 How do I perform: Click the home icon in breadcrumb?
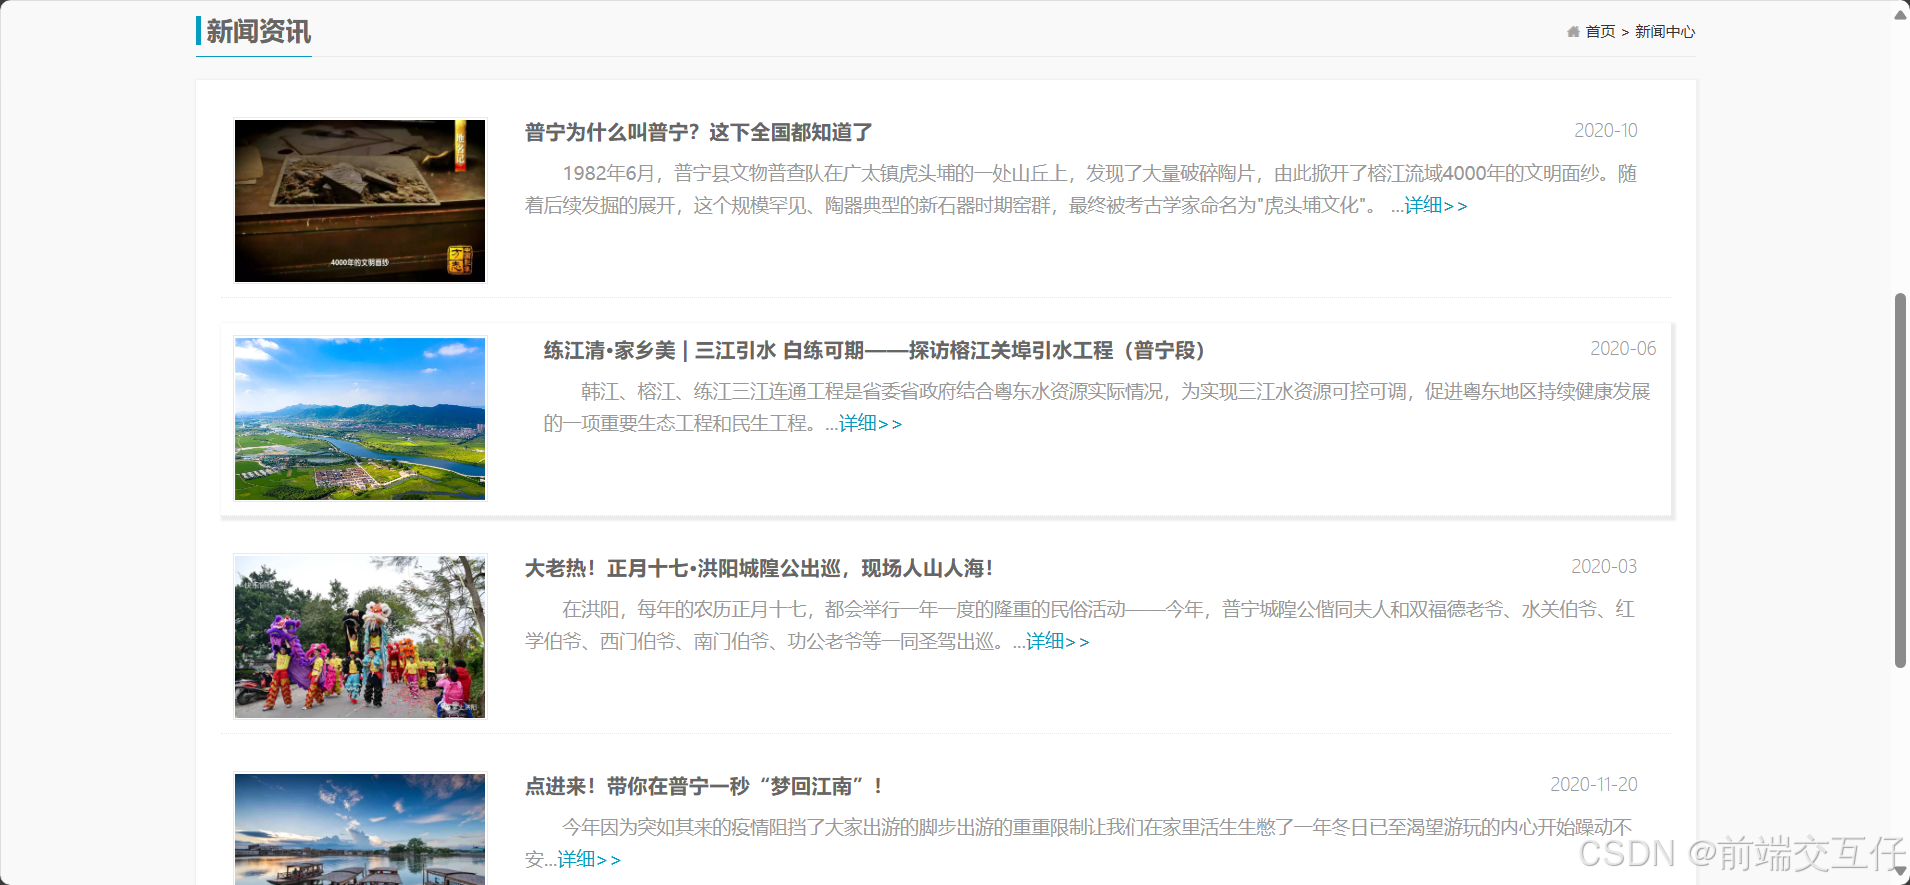tap(1573, 32)
